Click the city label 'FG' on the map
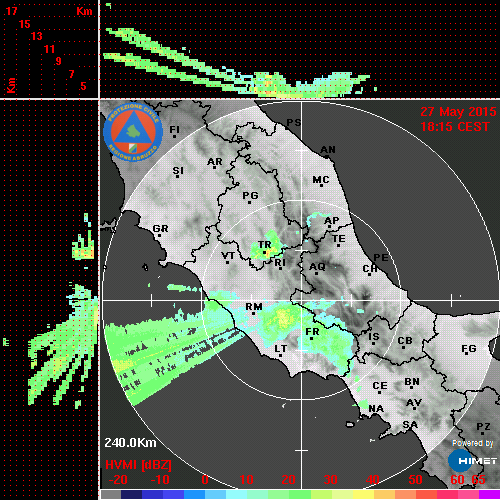The width and height of the screenshot is (500, 500). [x=469, y=349]
